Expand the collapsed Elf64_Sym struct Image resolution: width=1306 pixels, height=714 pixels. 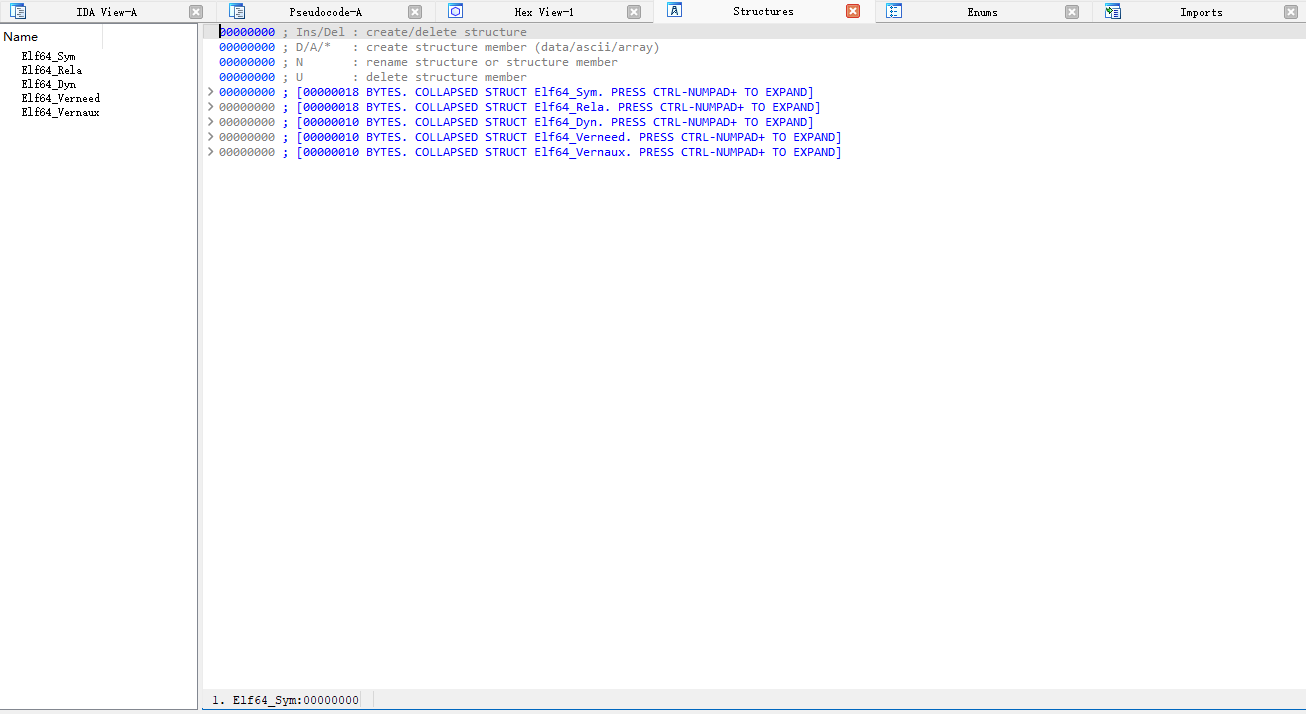[x=210, y=92]
